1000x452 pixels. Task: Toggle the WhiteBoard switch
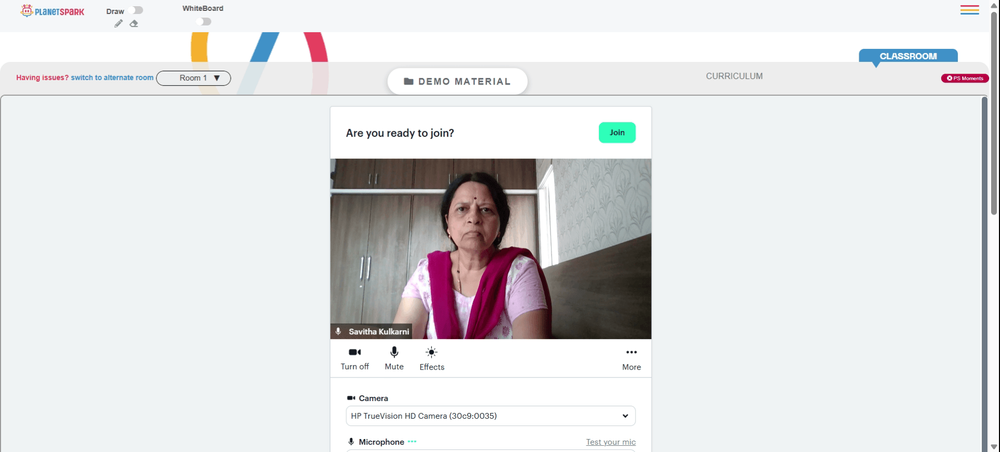coord(203,22)
